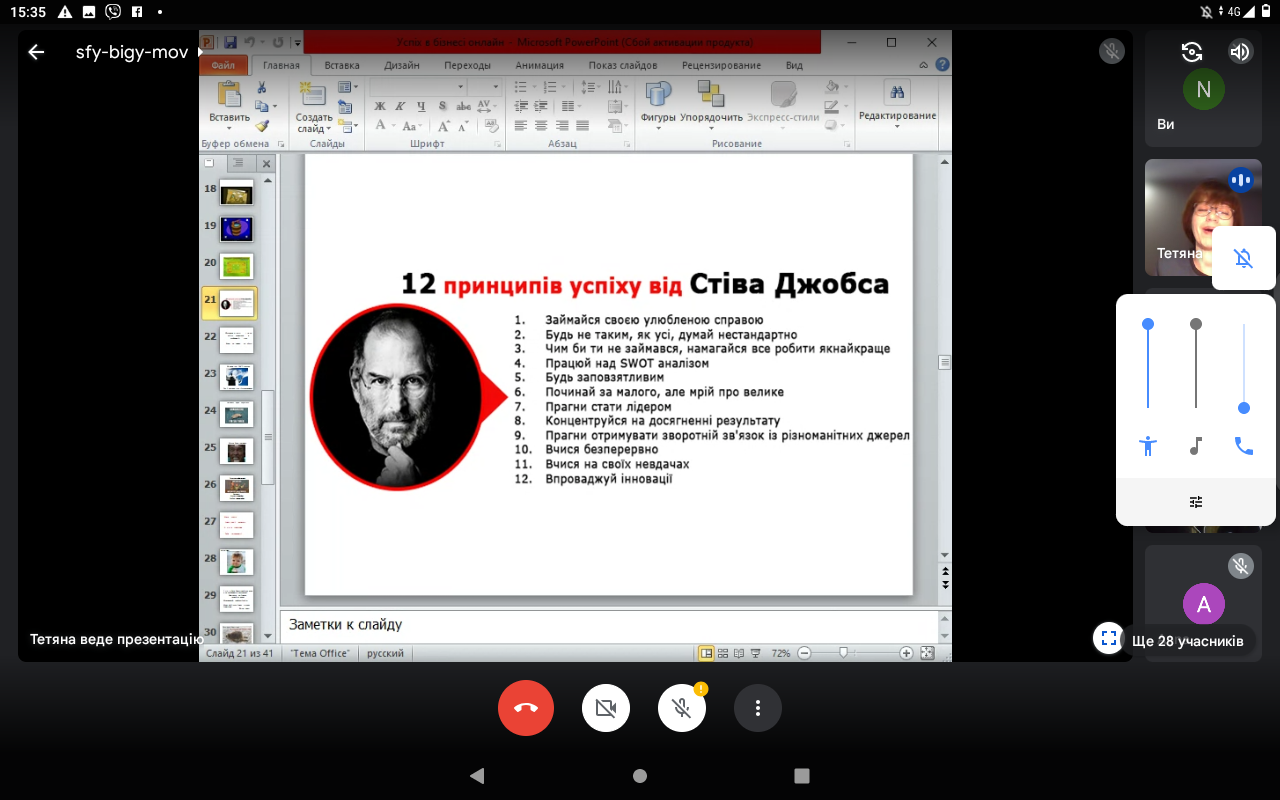Select the accessibility volume icon
Image resolution: width=1280 pixels, height=800 pixels.
point(1148,447)
